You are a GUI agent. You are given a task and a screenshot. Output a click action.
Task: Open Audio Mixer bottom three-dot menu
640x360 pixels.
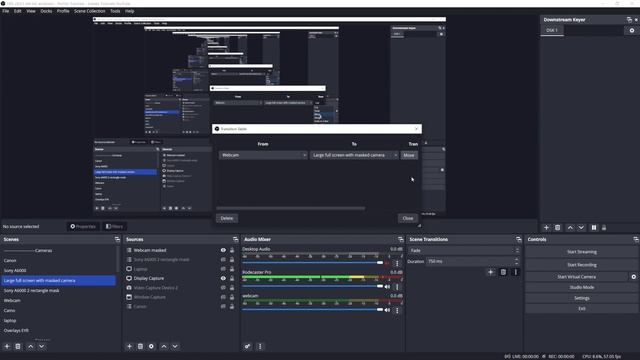(x=260, y=347)
